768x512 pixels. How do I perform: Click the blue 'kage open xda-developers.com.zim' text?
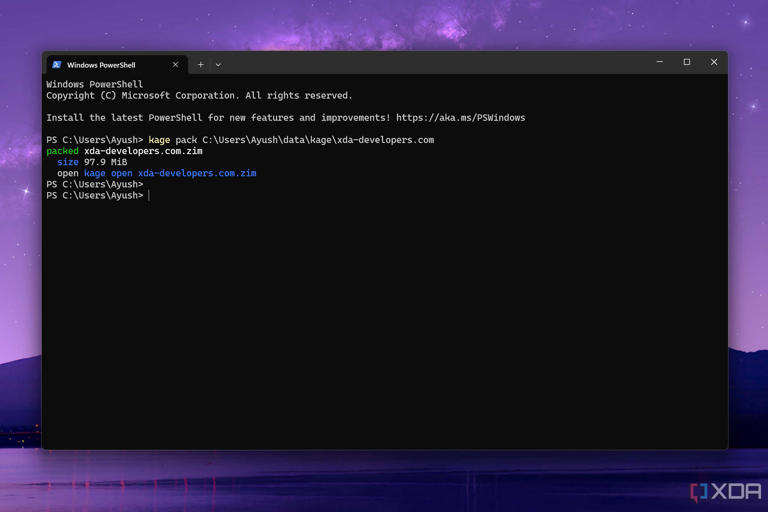[170, 173]
